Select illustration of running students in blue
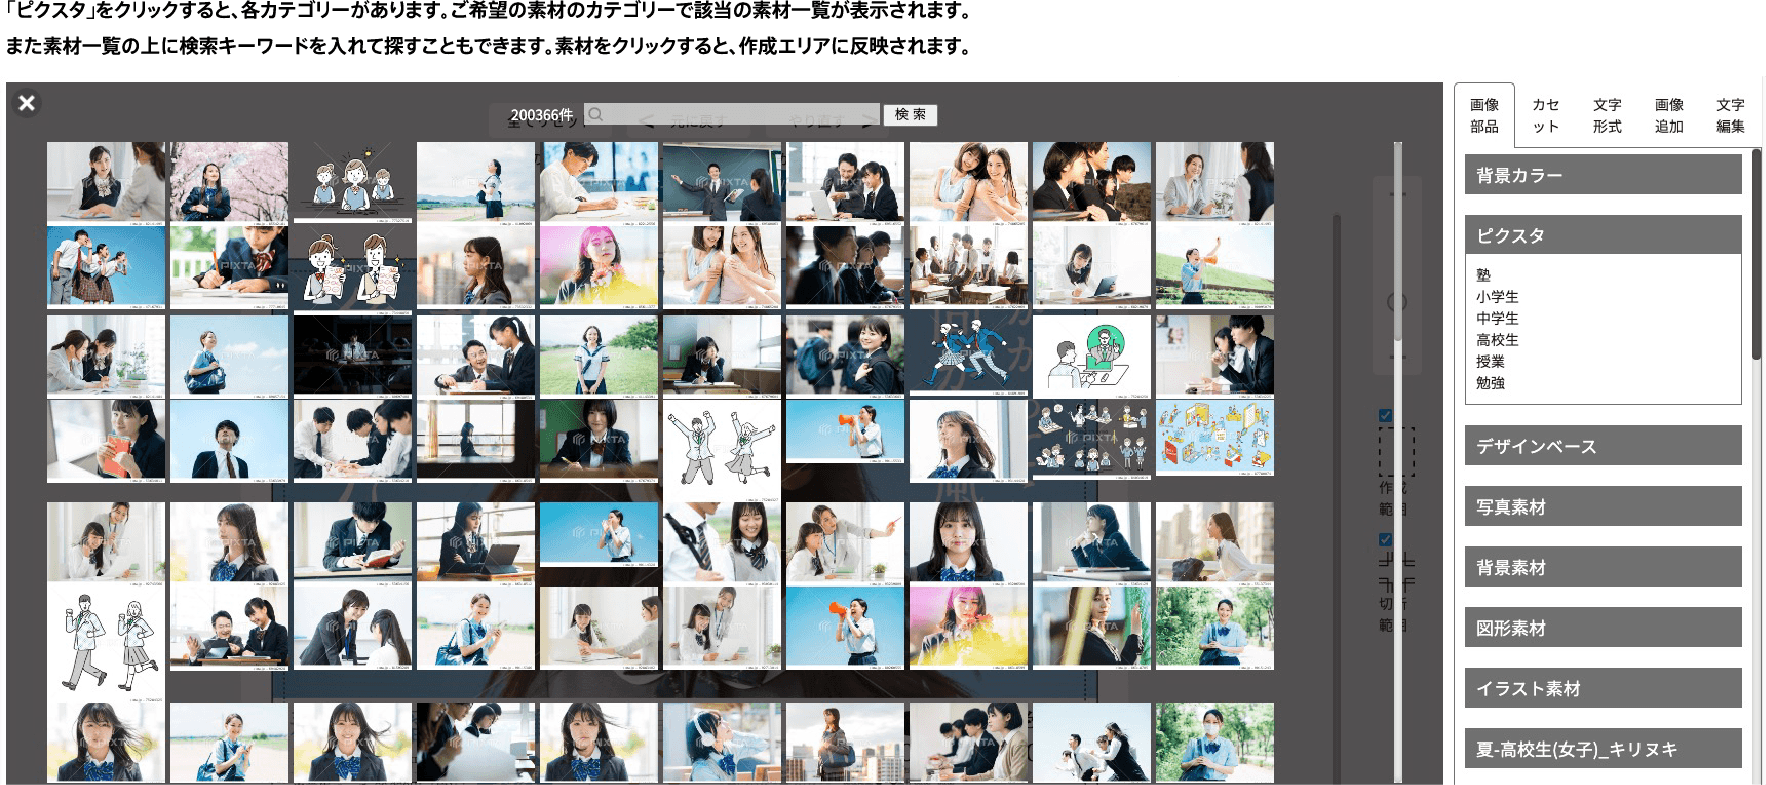Viewport: 1766px width, 785px height. point(968,356)
